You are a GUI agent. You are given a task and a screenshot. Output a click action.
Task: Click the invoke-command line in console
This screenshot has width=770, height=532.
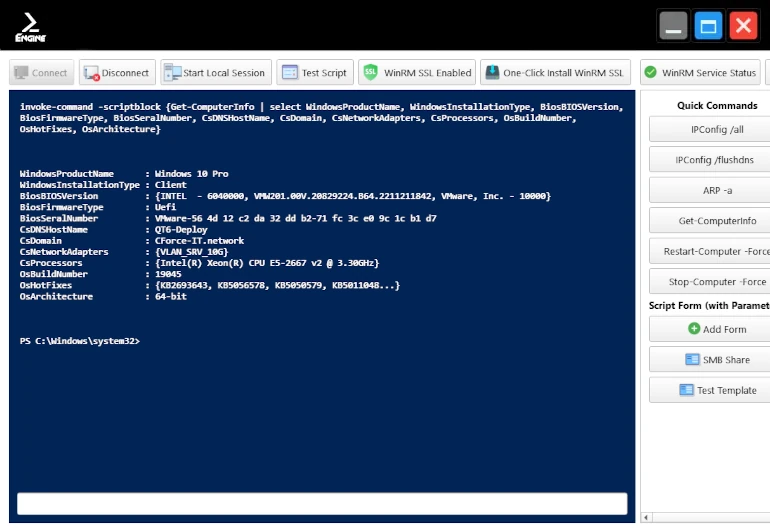(322, 118)
